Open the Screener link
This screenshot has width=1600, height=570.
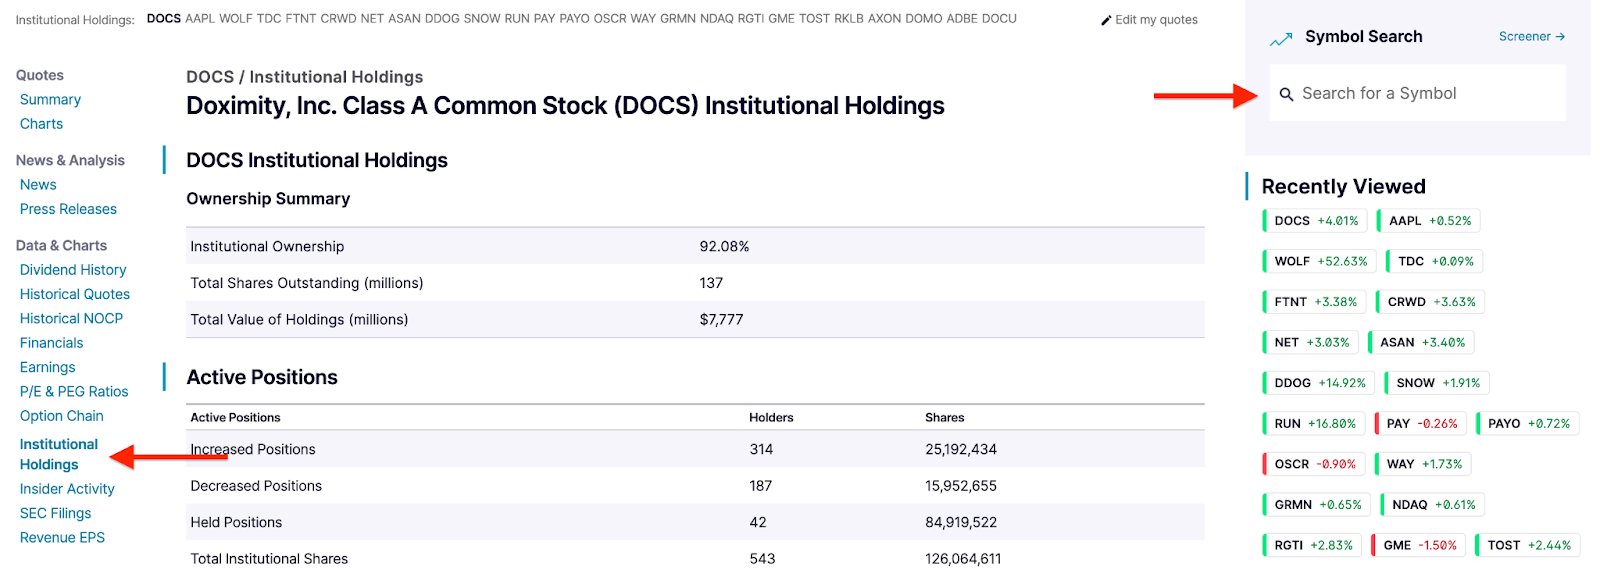(1531, 36)
